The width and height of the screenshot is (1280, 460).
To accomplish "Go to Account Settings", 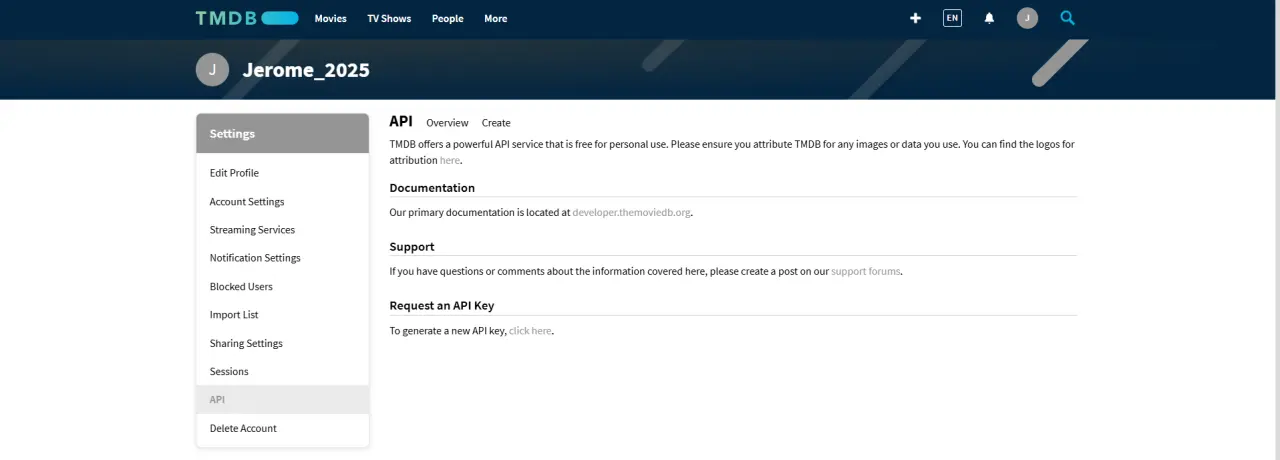I will pos(283,201).
